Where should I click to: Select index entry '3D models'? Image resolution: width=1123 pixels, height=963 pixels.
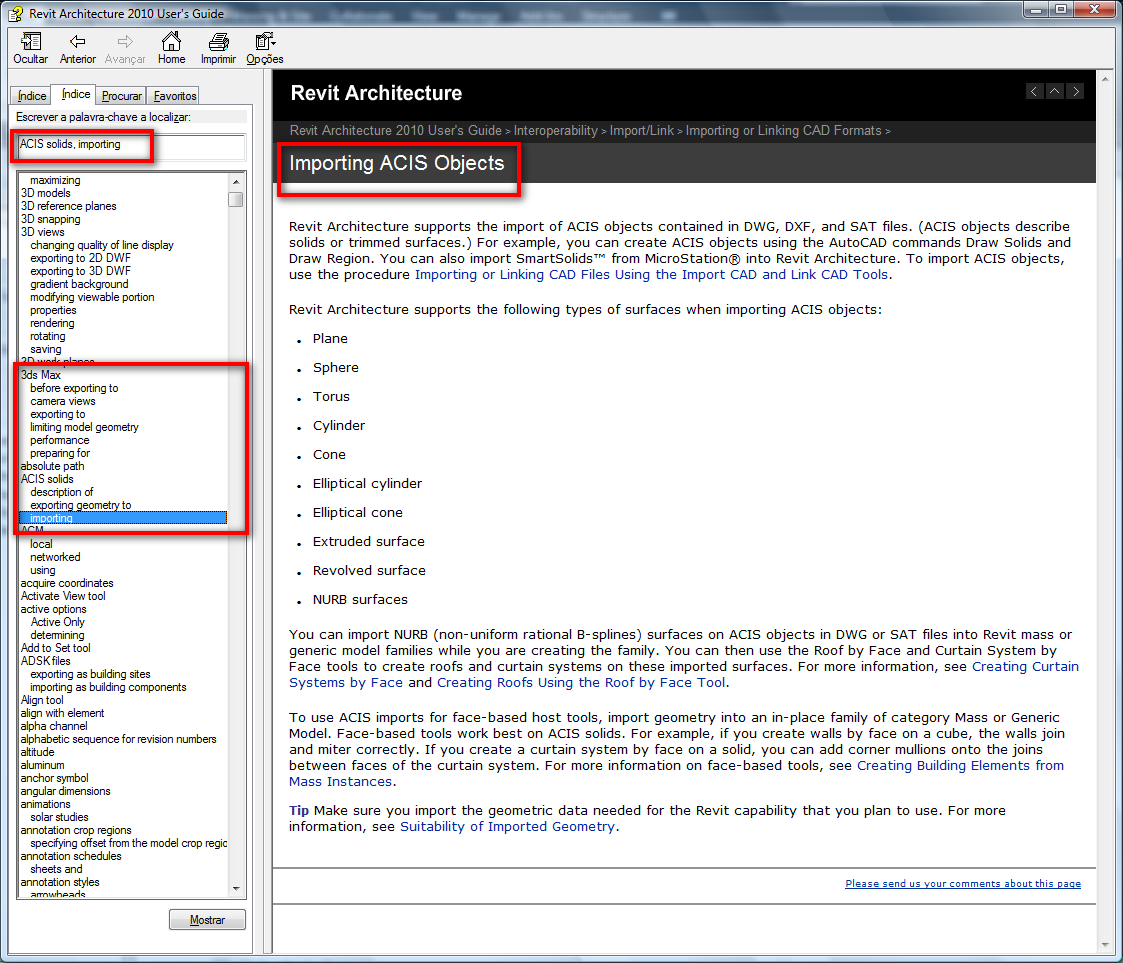[x=46, y=193]
